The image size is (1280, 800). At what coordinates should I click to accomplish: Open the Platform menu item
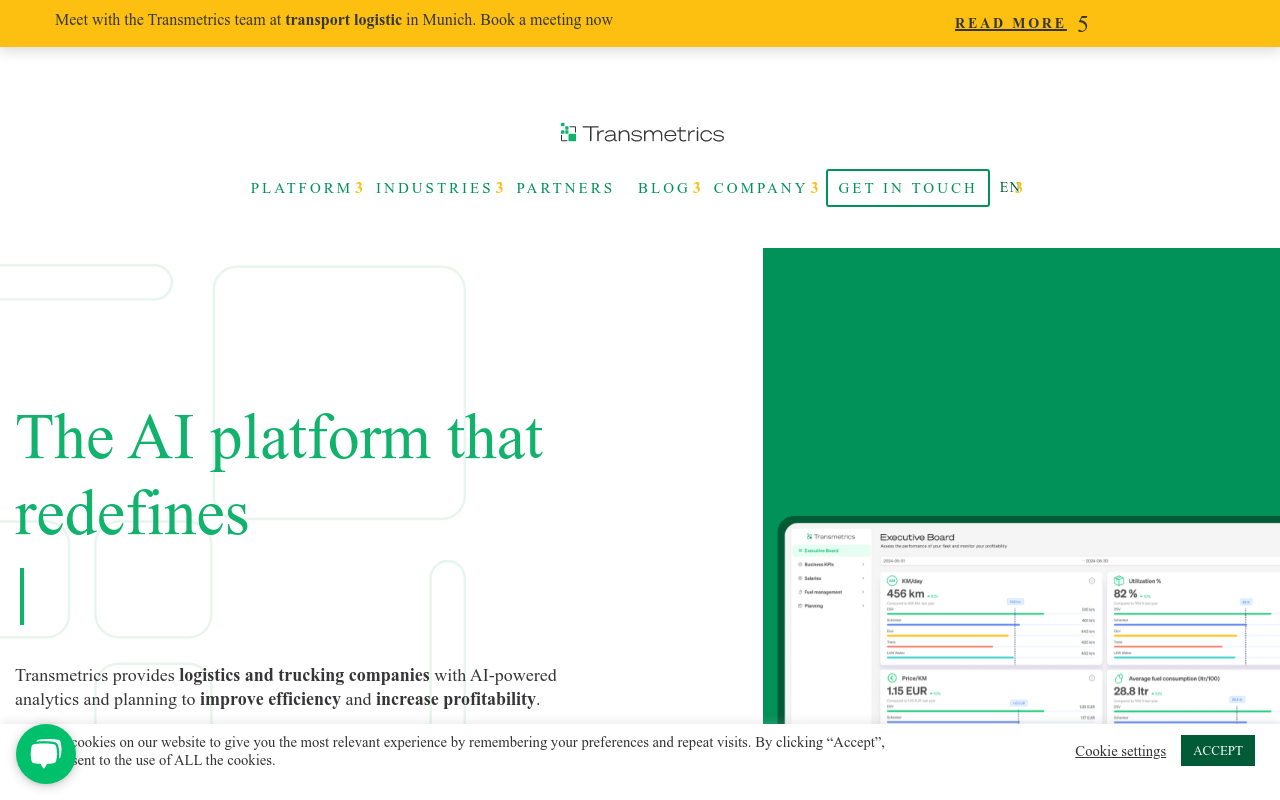302,188
